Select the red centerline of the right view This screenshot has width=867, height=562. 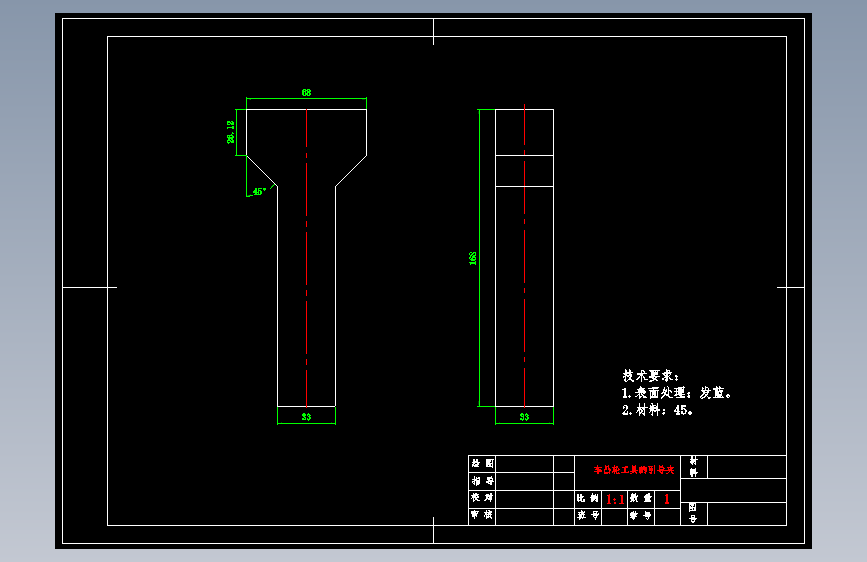524,258
